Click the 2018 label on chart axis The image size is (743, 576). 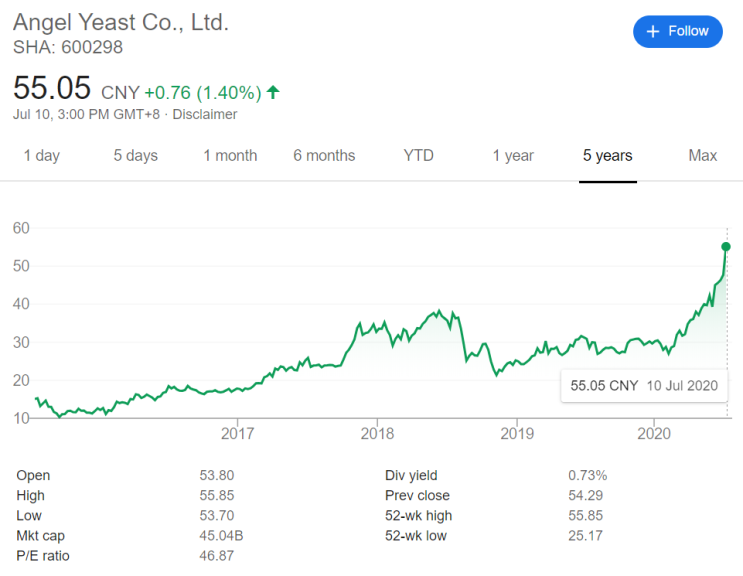[377, 434]
